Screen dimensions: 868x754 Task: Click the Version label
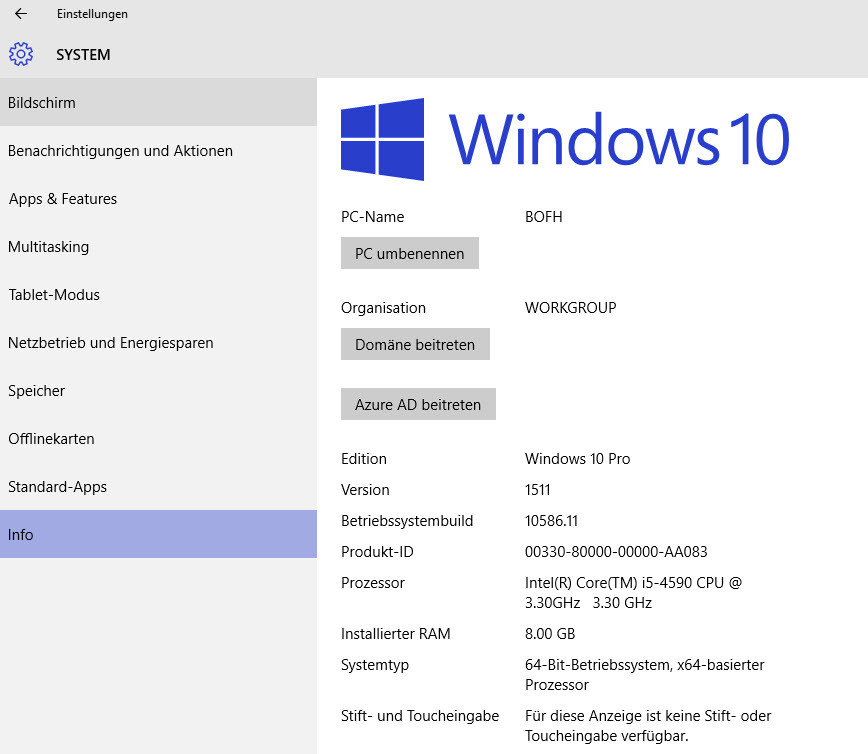click(x=365, y=489)
